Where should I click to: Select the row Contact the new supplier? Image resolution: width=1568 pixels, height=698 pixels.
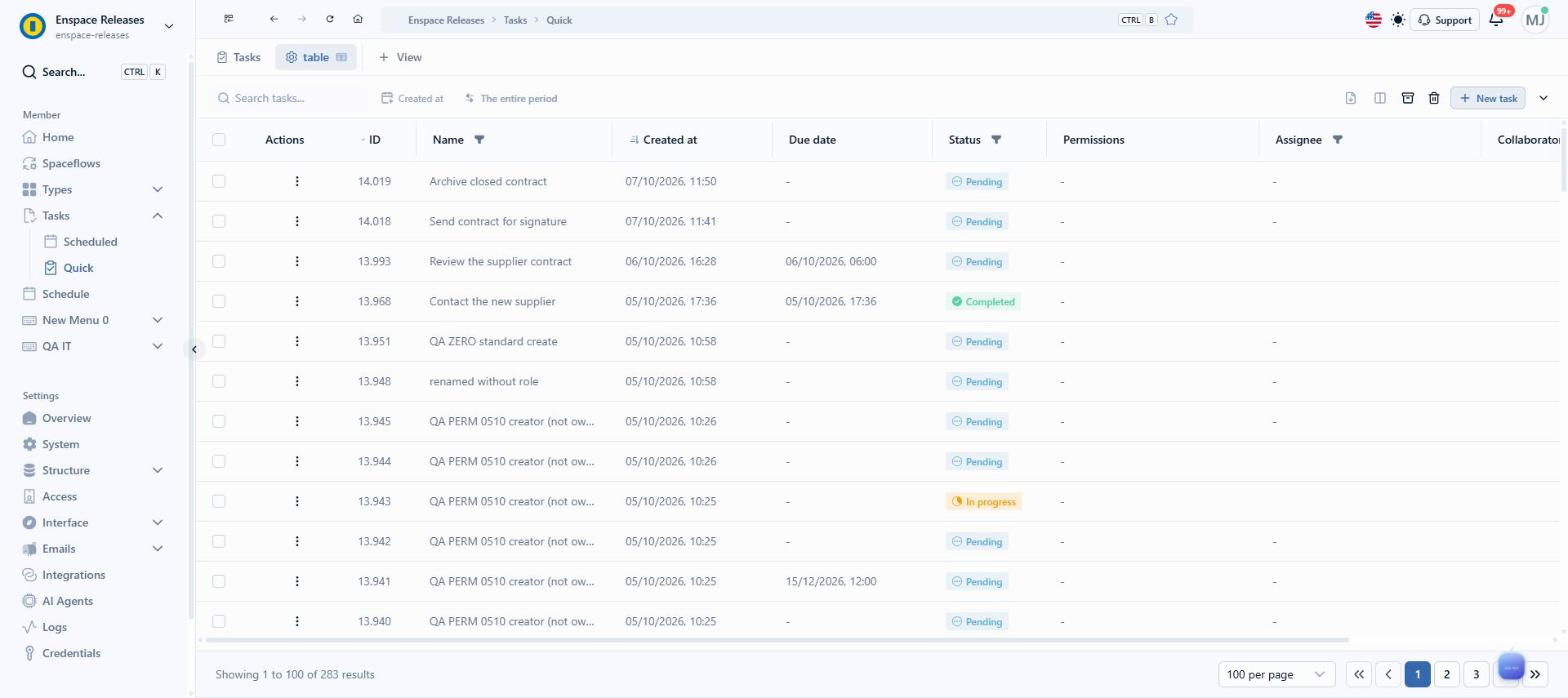coord(219,301)
